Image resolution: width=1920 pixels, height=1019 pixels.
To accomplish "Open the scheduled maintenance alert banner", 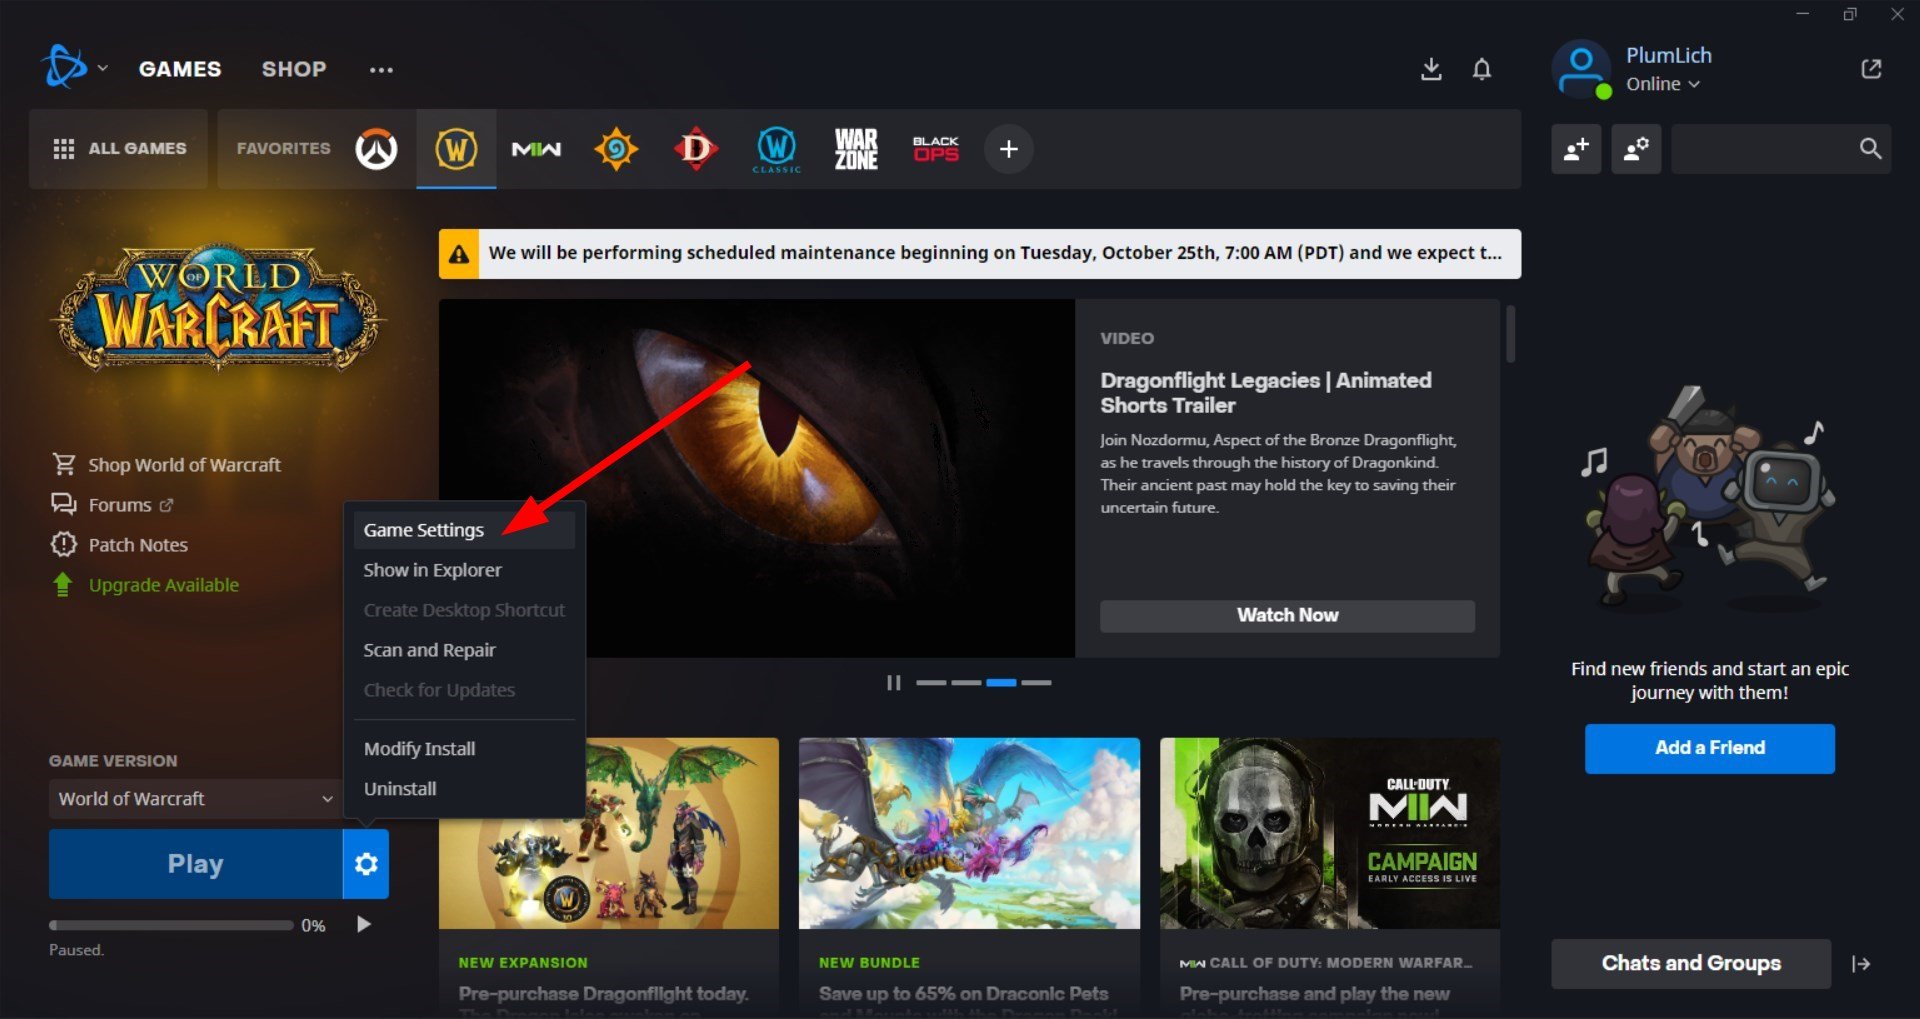I will (980, 254).
